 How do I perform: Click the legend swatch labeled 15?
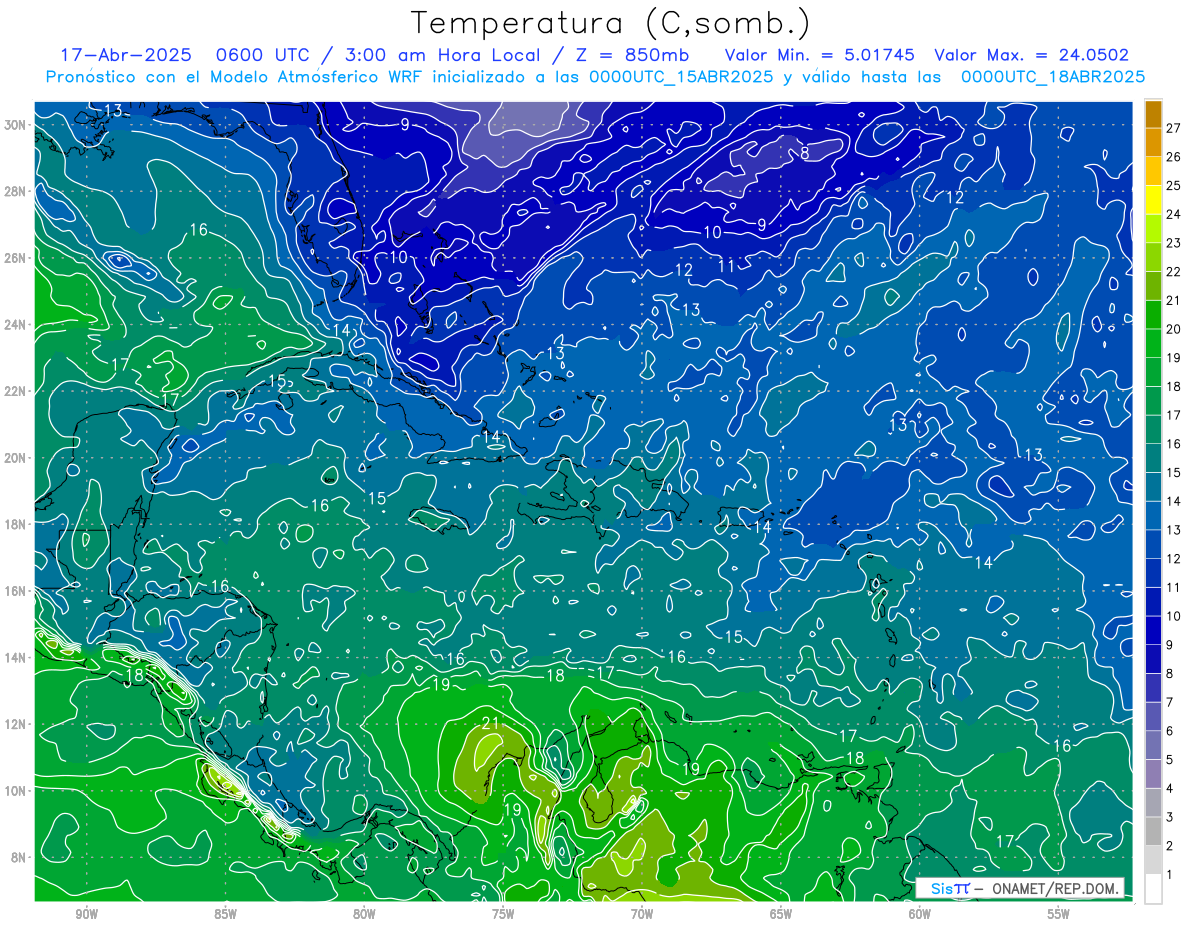(x=1153, y=458)
